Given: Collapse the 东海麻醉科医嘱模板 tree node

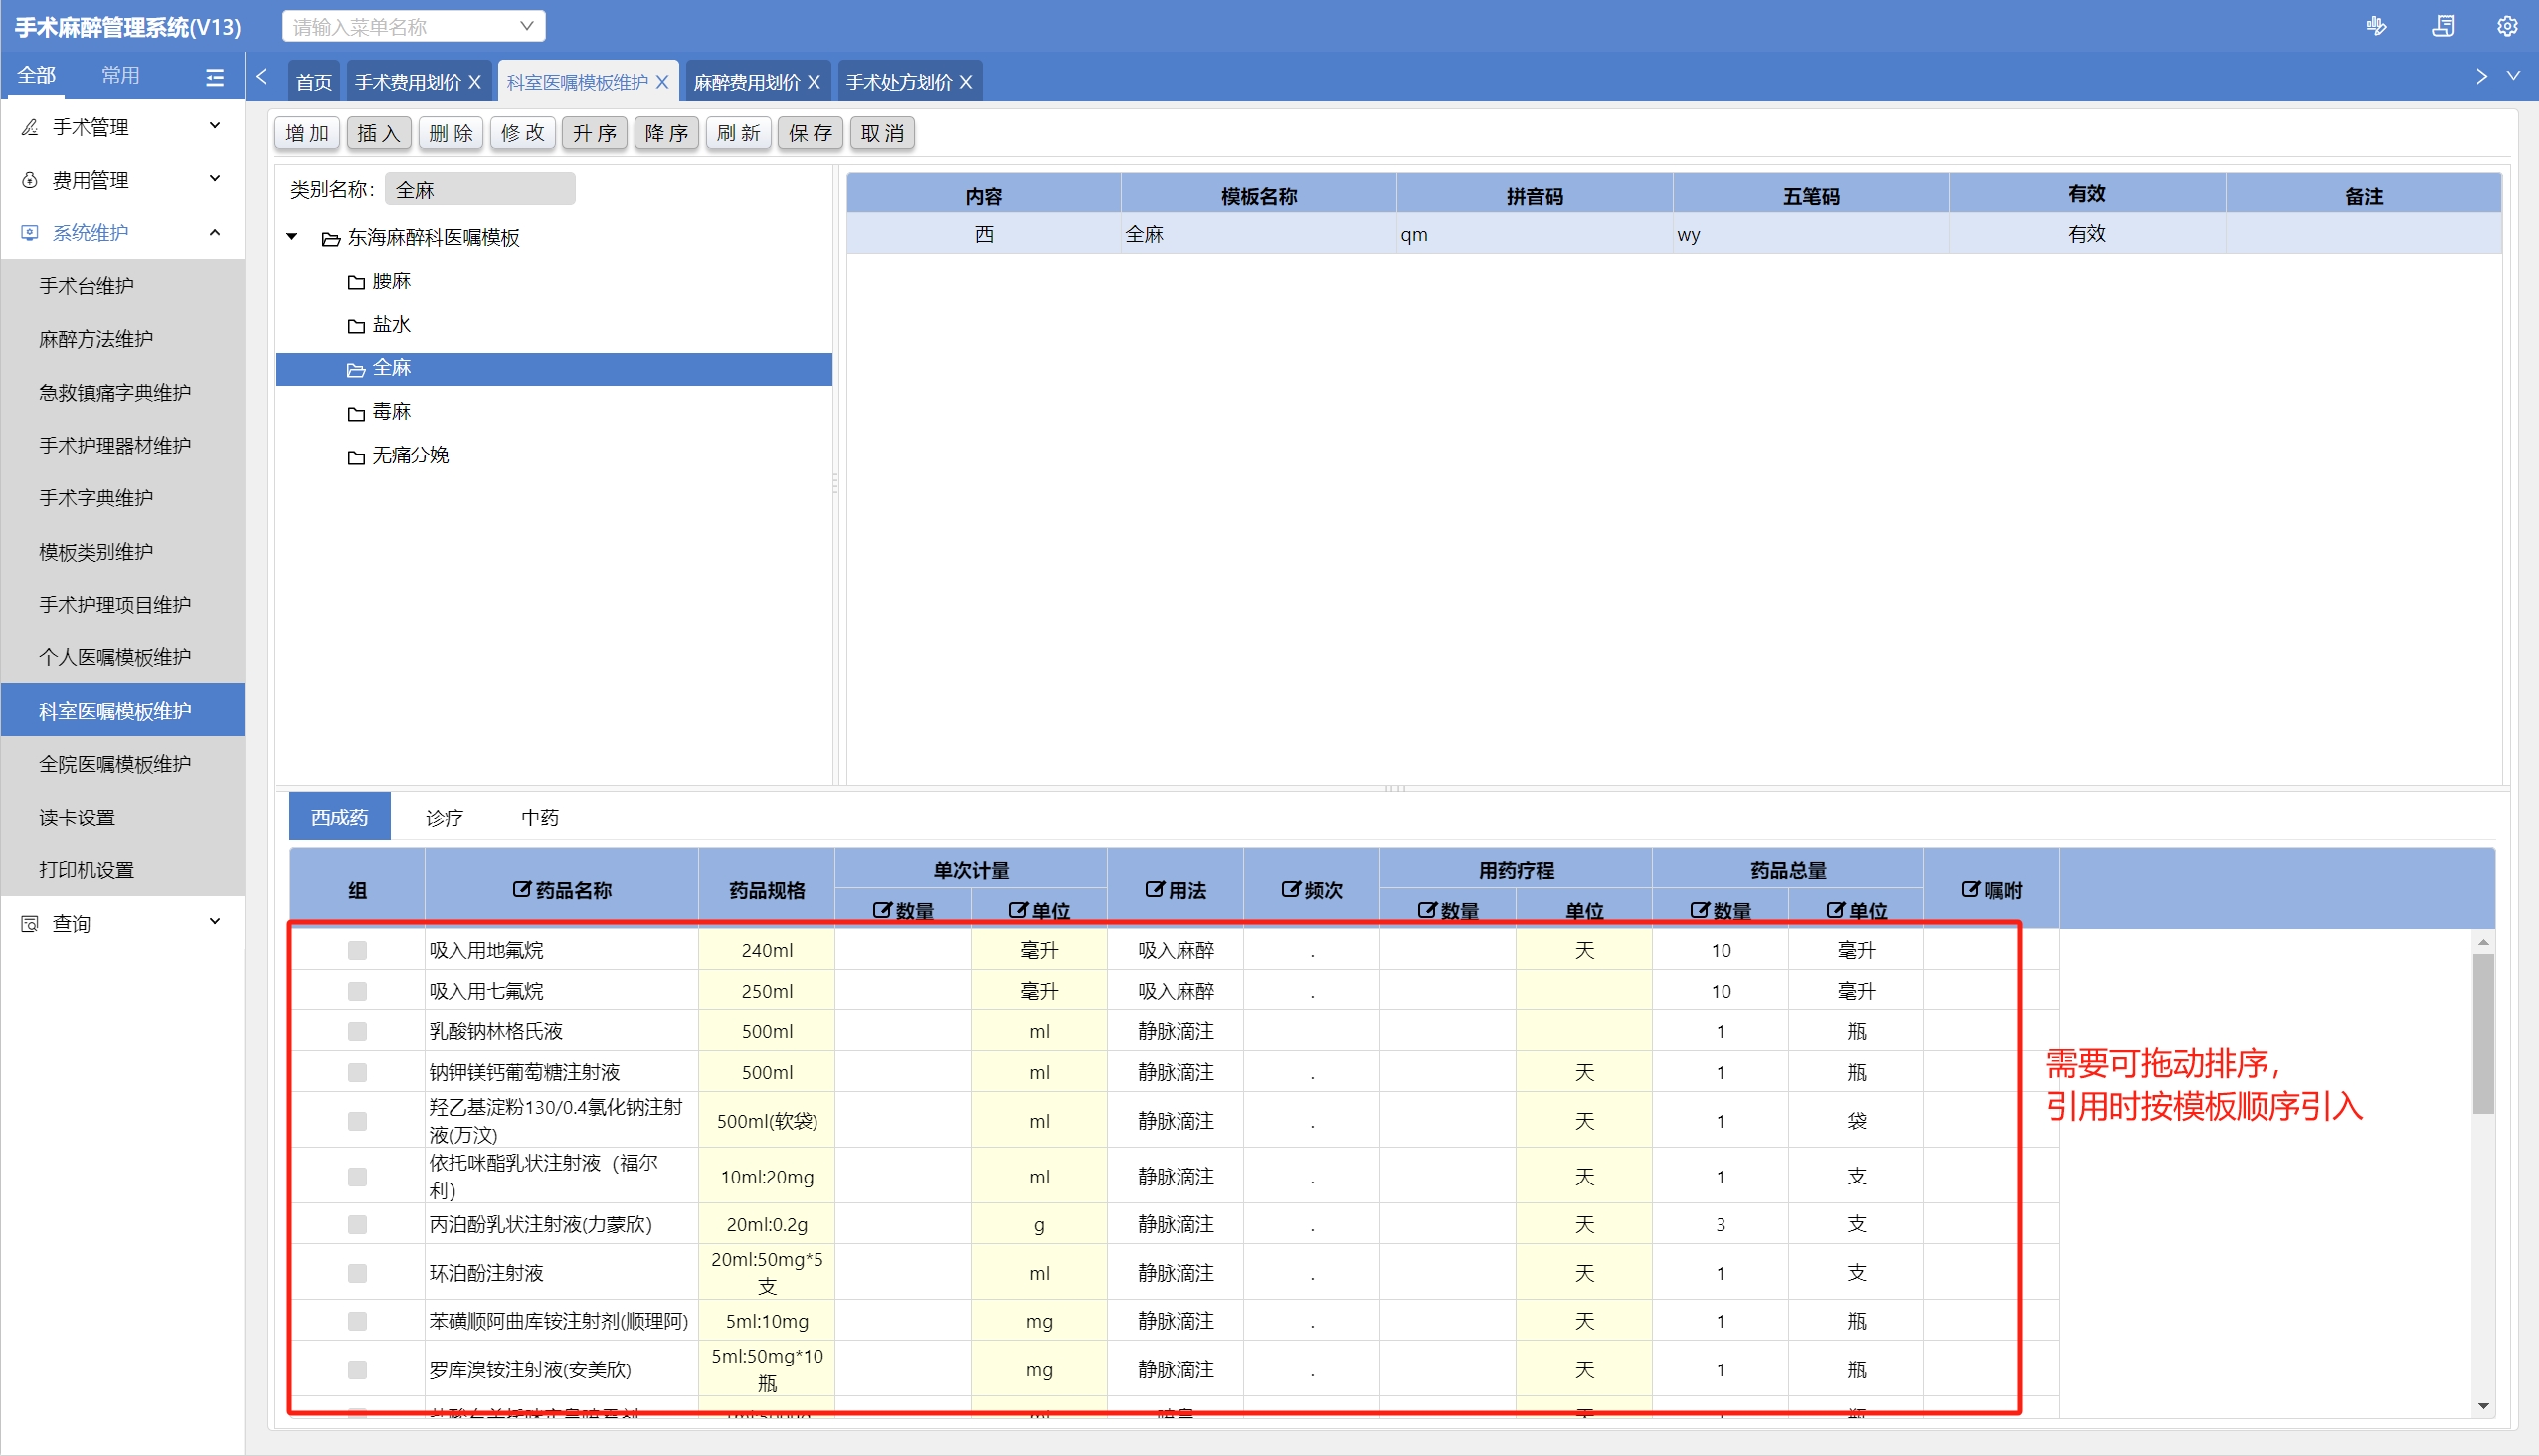Looking at the screenshot, I should click(x=292, y=237).
